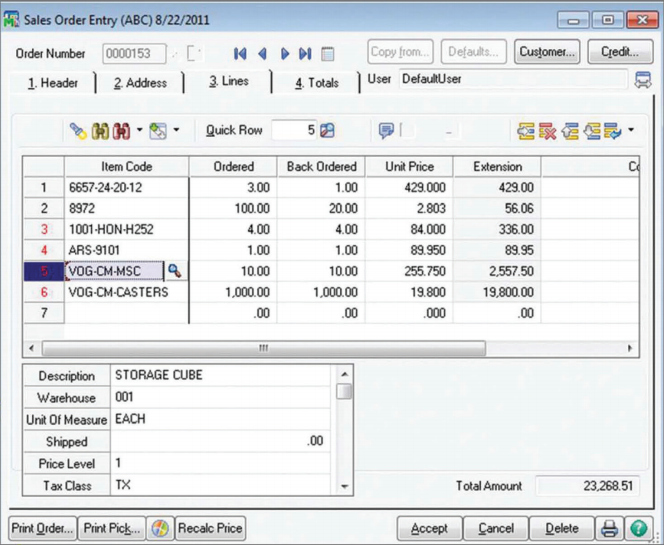Image resolution: width=664 pixels, height=545 pixels.
Task: Click the Quick Row number field
Action: click(294, 130)
